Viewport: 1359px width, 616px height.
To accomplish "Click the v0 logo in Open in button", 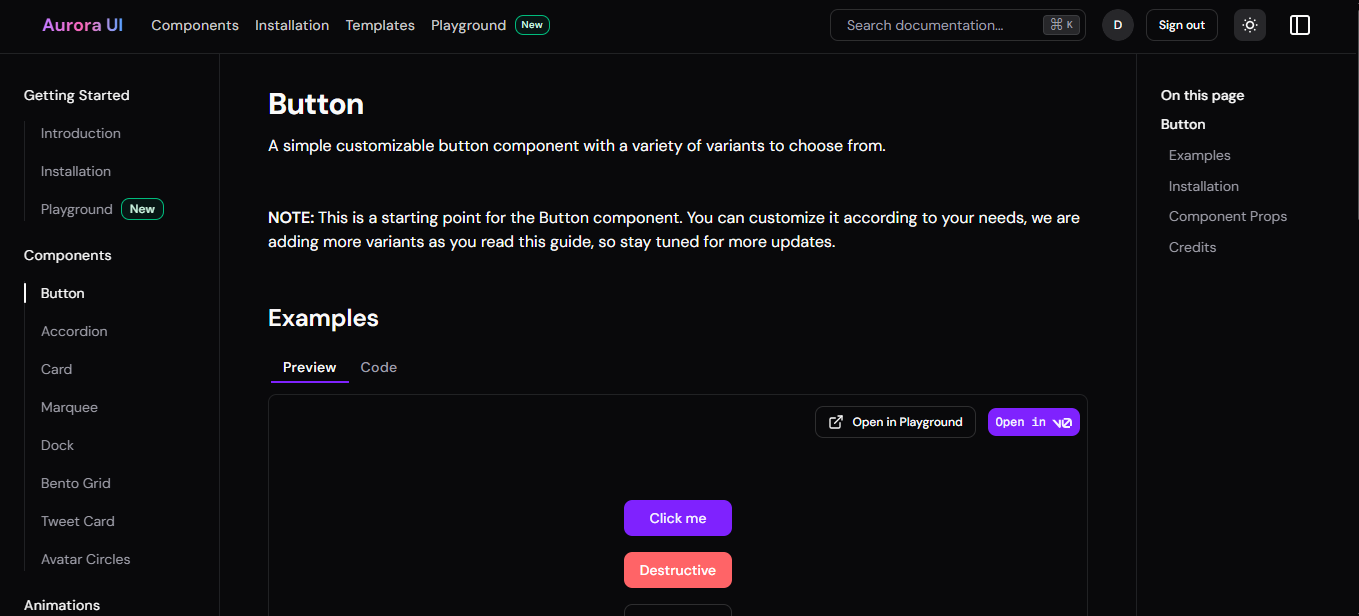I will 1063,423.
